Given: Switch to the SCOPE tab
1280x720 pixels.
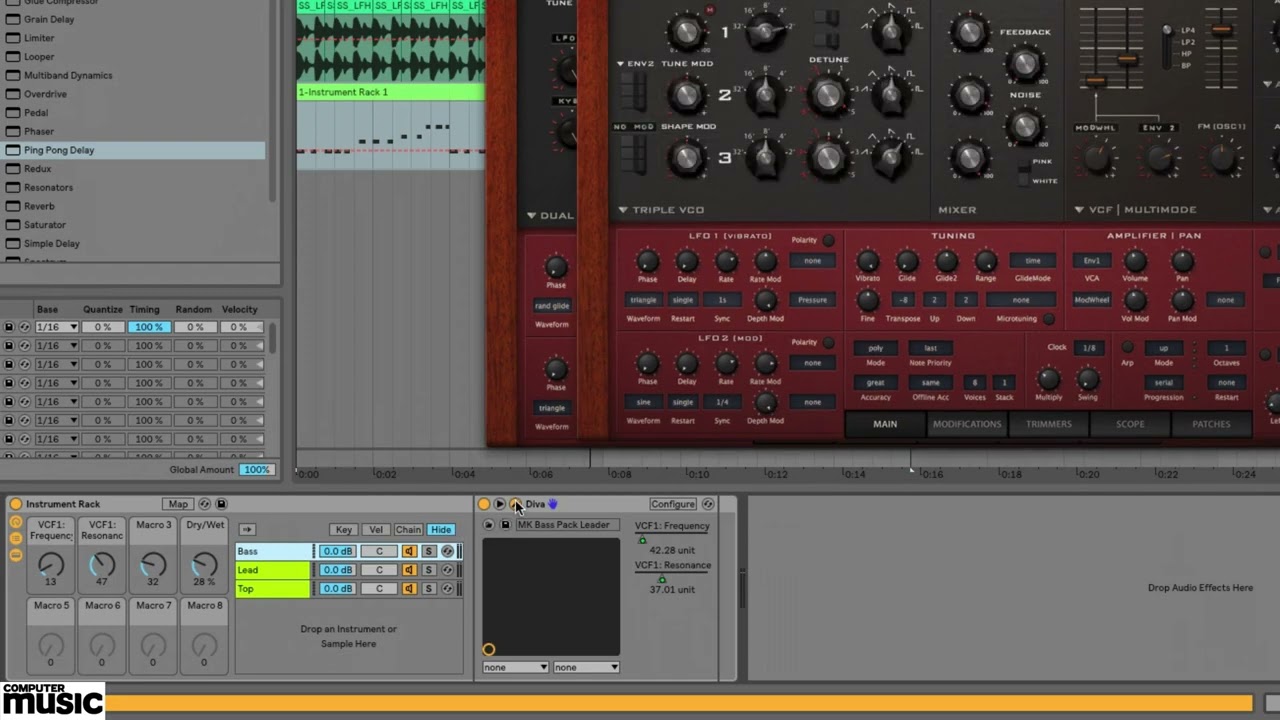Looking at the screenshot, I should pos(1130,424).
